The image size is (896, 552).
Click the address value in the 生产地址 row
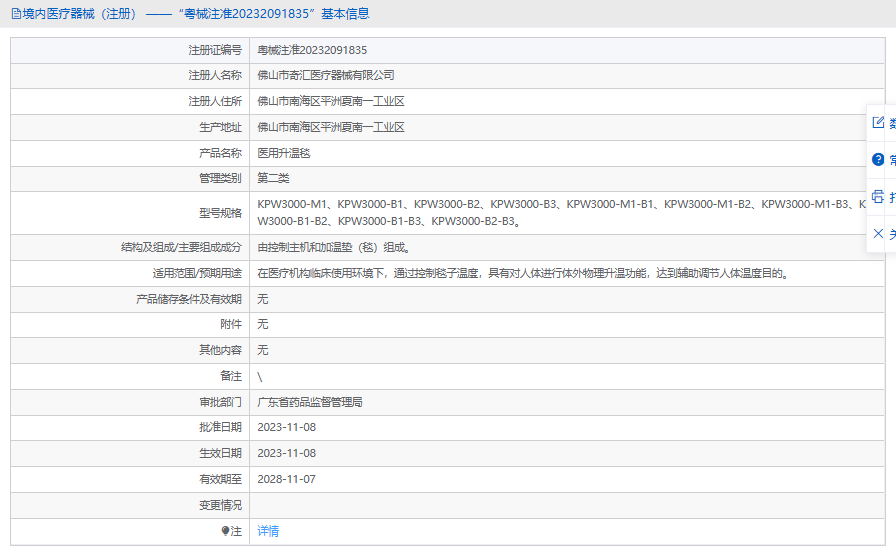[331, 127]
